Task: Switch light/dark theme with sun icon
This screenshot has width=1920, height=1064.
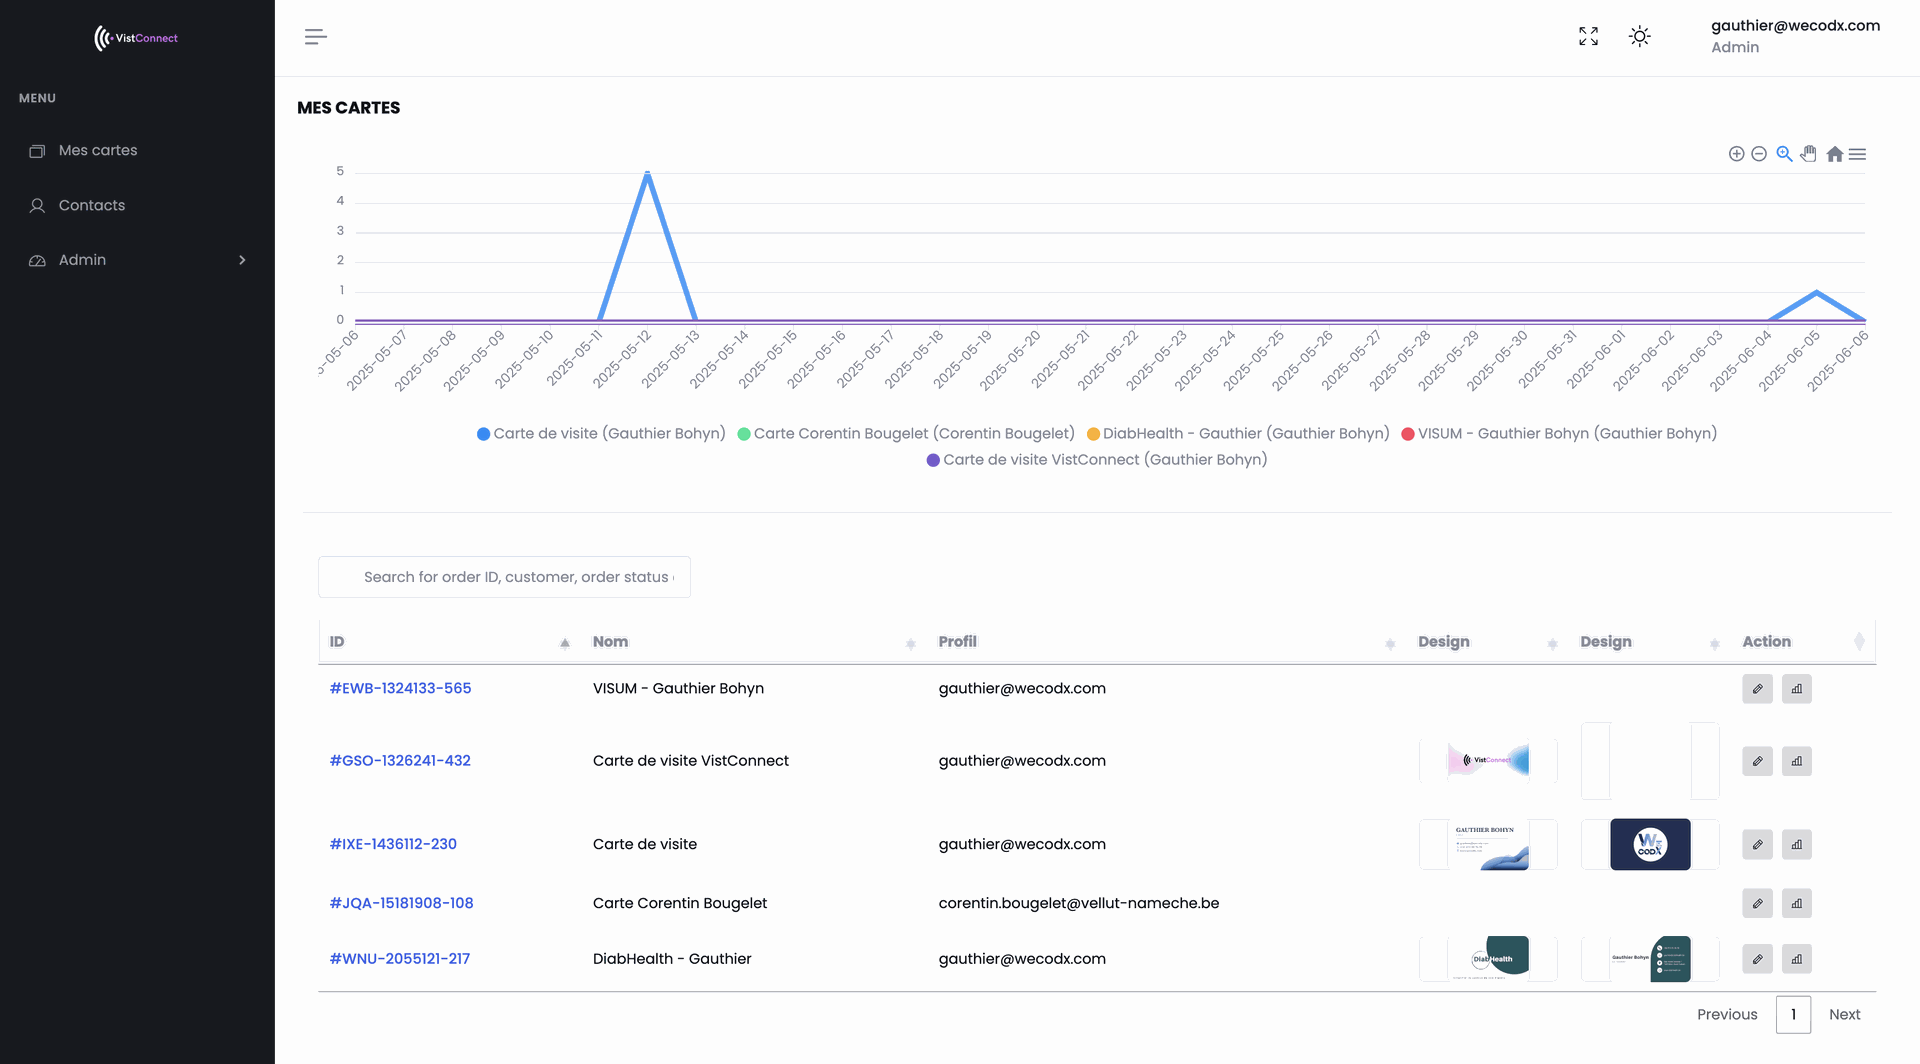Action: point(1639,37)
